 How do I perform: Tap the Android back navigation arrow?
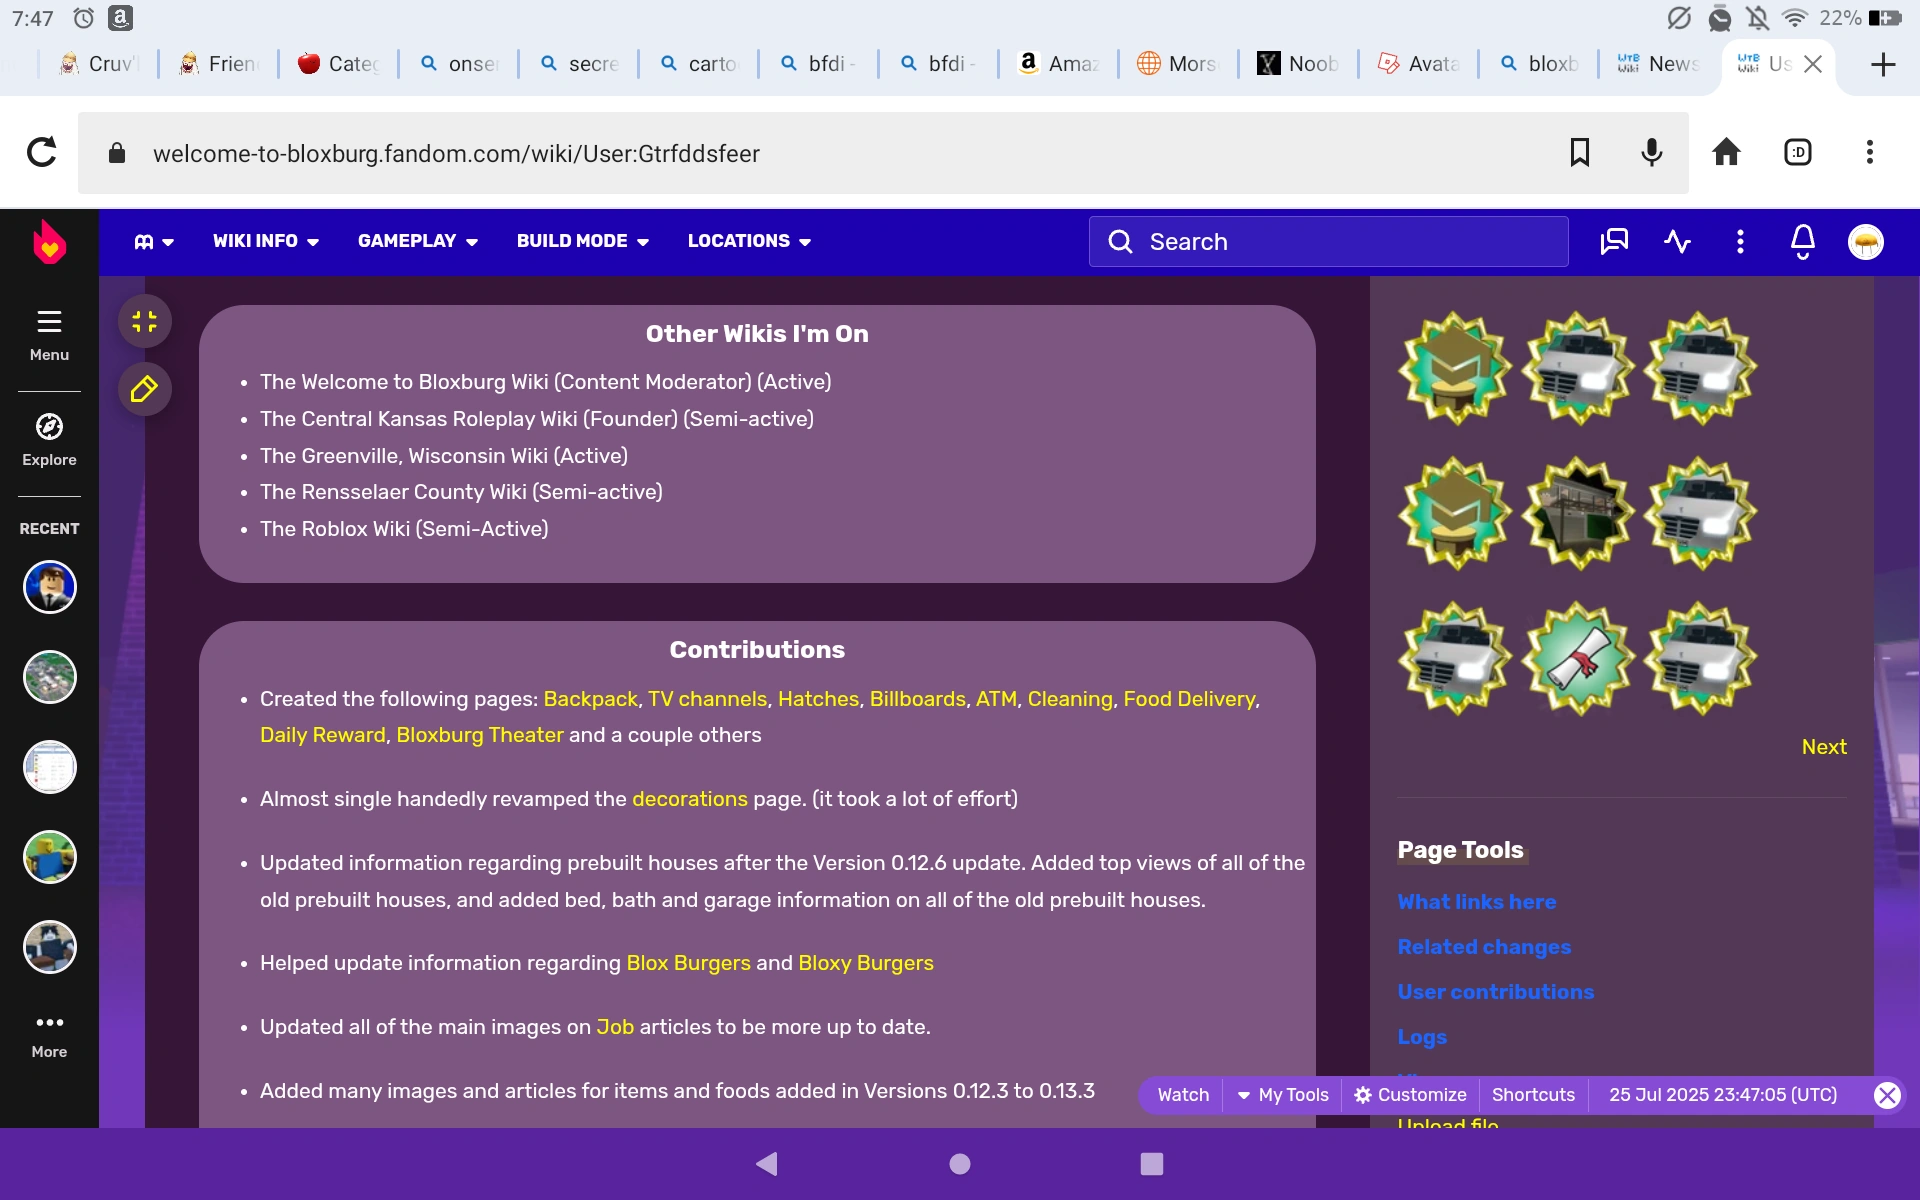[x=766, y=1164]
